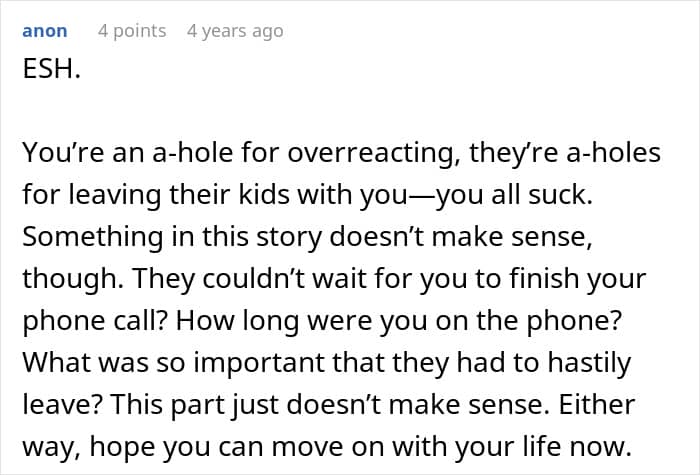Click the line starting with though. They couldn't
700x475 pixels.
pos(334,279)
